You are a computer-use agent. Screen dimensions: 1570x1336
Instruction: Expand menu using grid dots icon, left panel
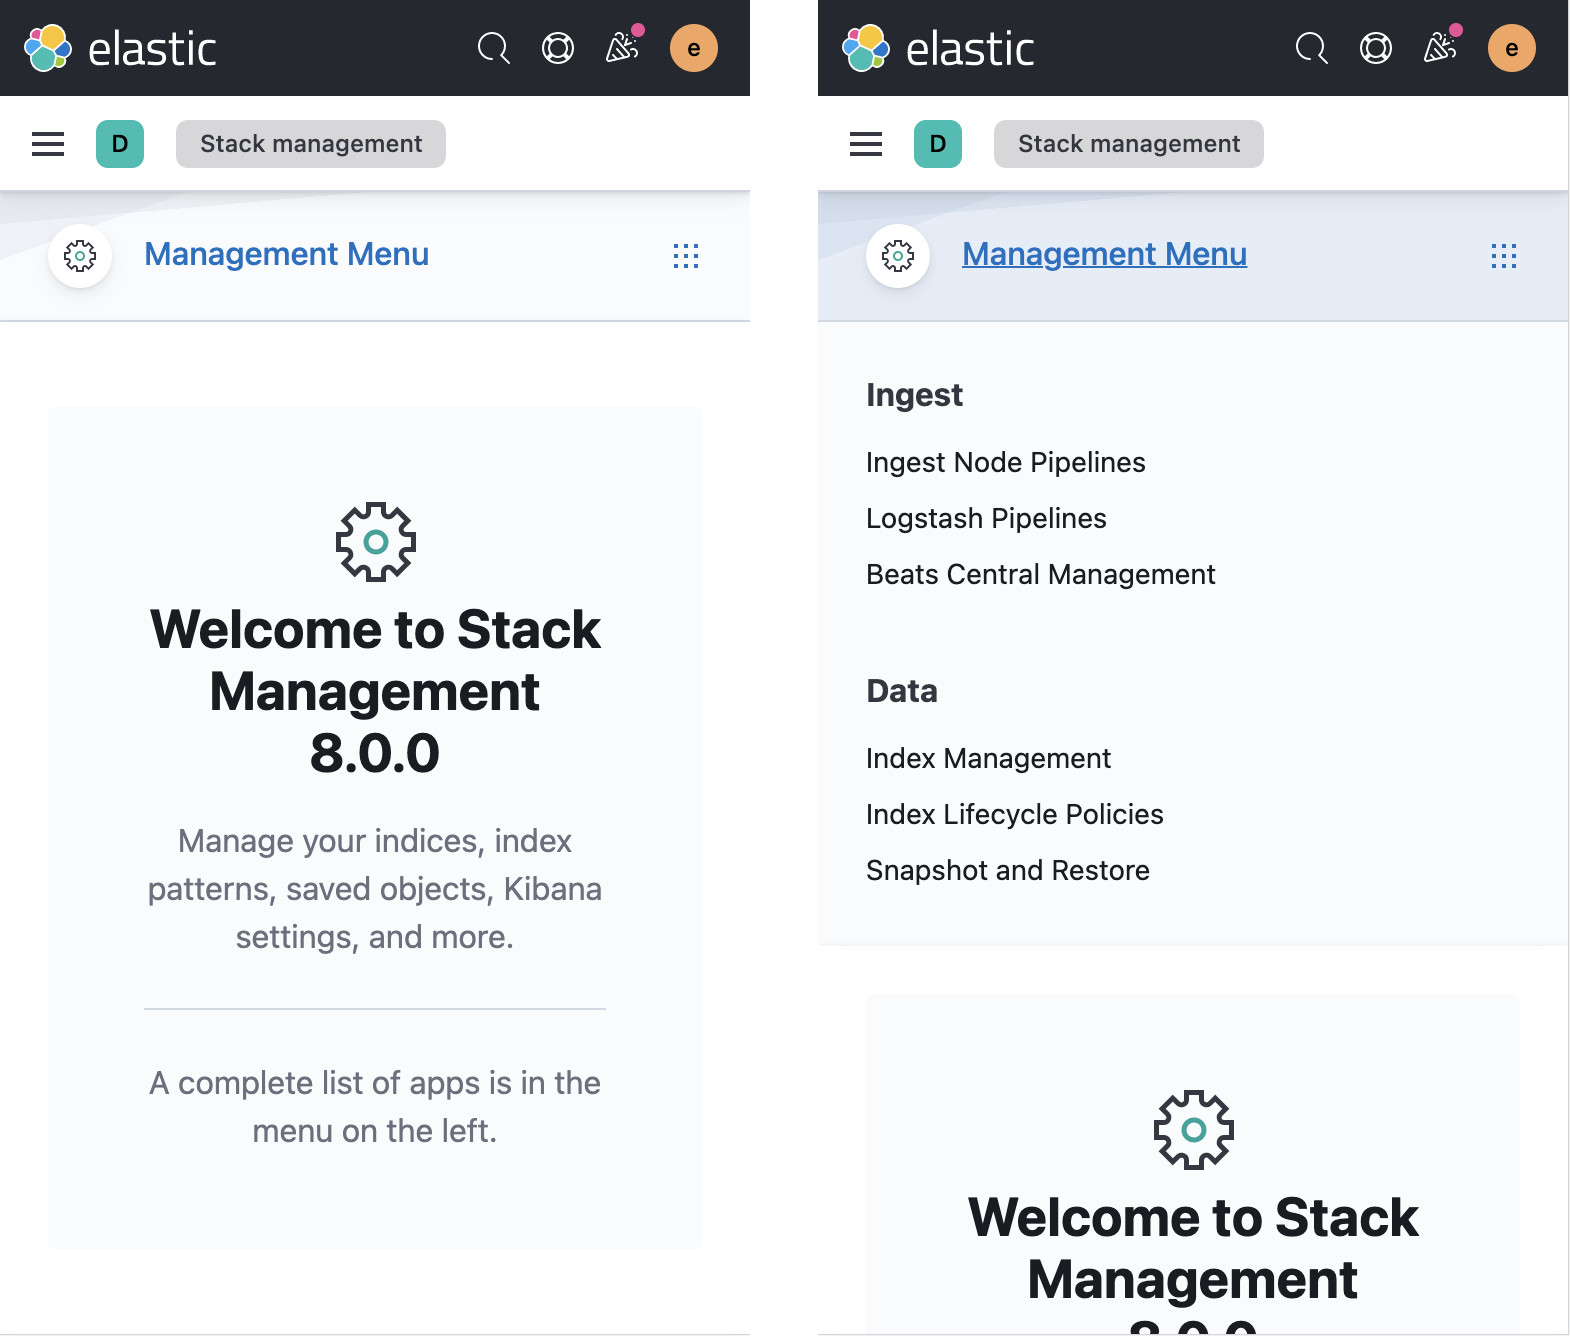(686, 256)
